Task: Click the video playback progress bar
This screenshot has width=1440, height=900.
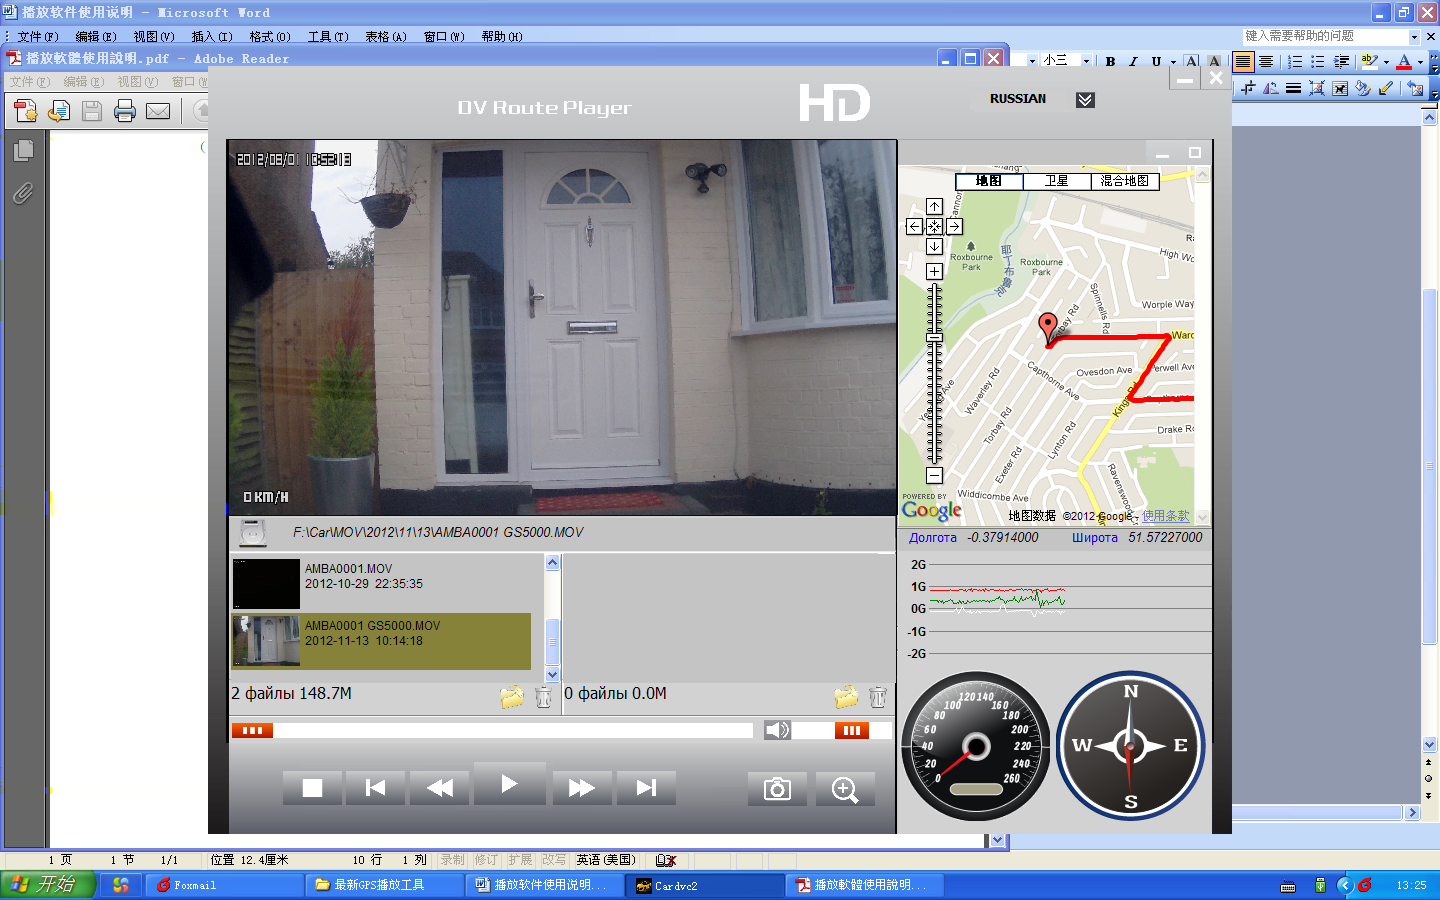Action: click(492, 730)
